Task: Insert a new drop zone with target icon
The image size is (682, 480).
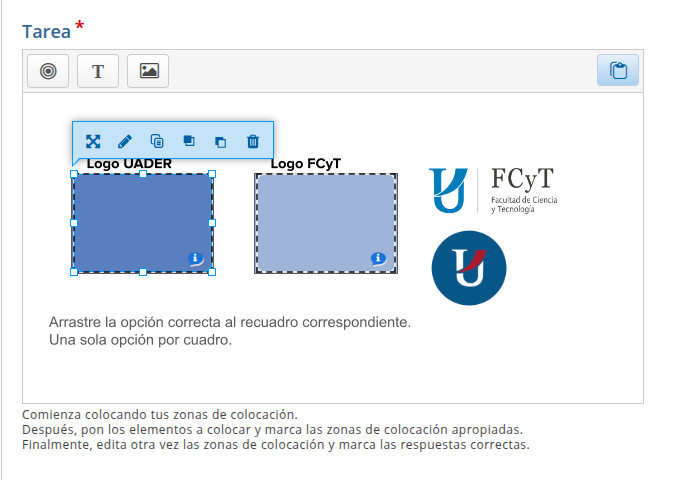Action: coord(48,71)
